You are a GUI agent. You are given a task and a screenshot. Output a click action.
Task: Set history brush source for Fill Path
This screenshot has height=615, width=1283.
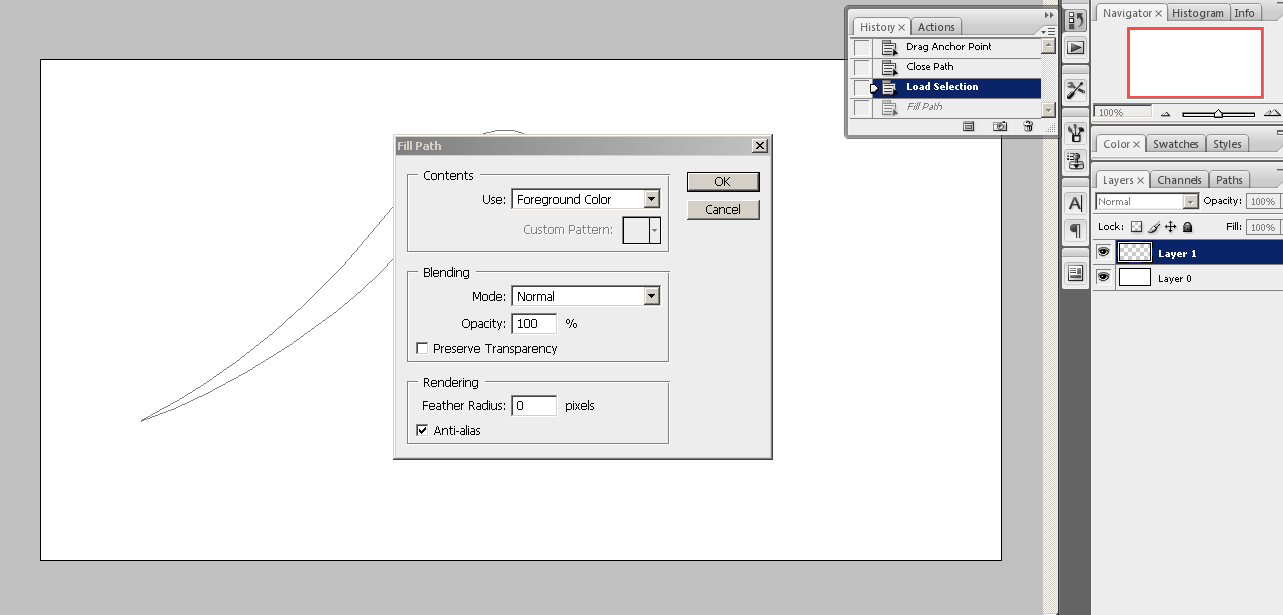point(861,107)
